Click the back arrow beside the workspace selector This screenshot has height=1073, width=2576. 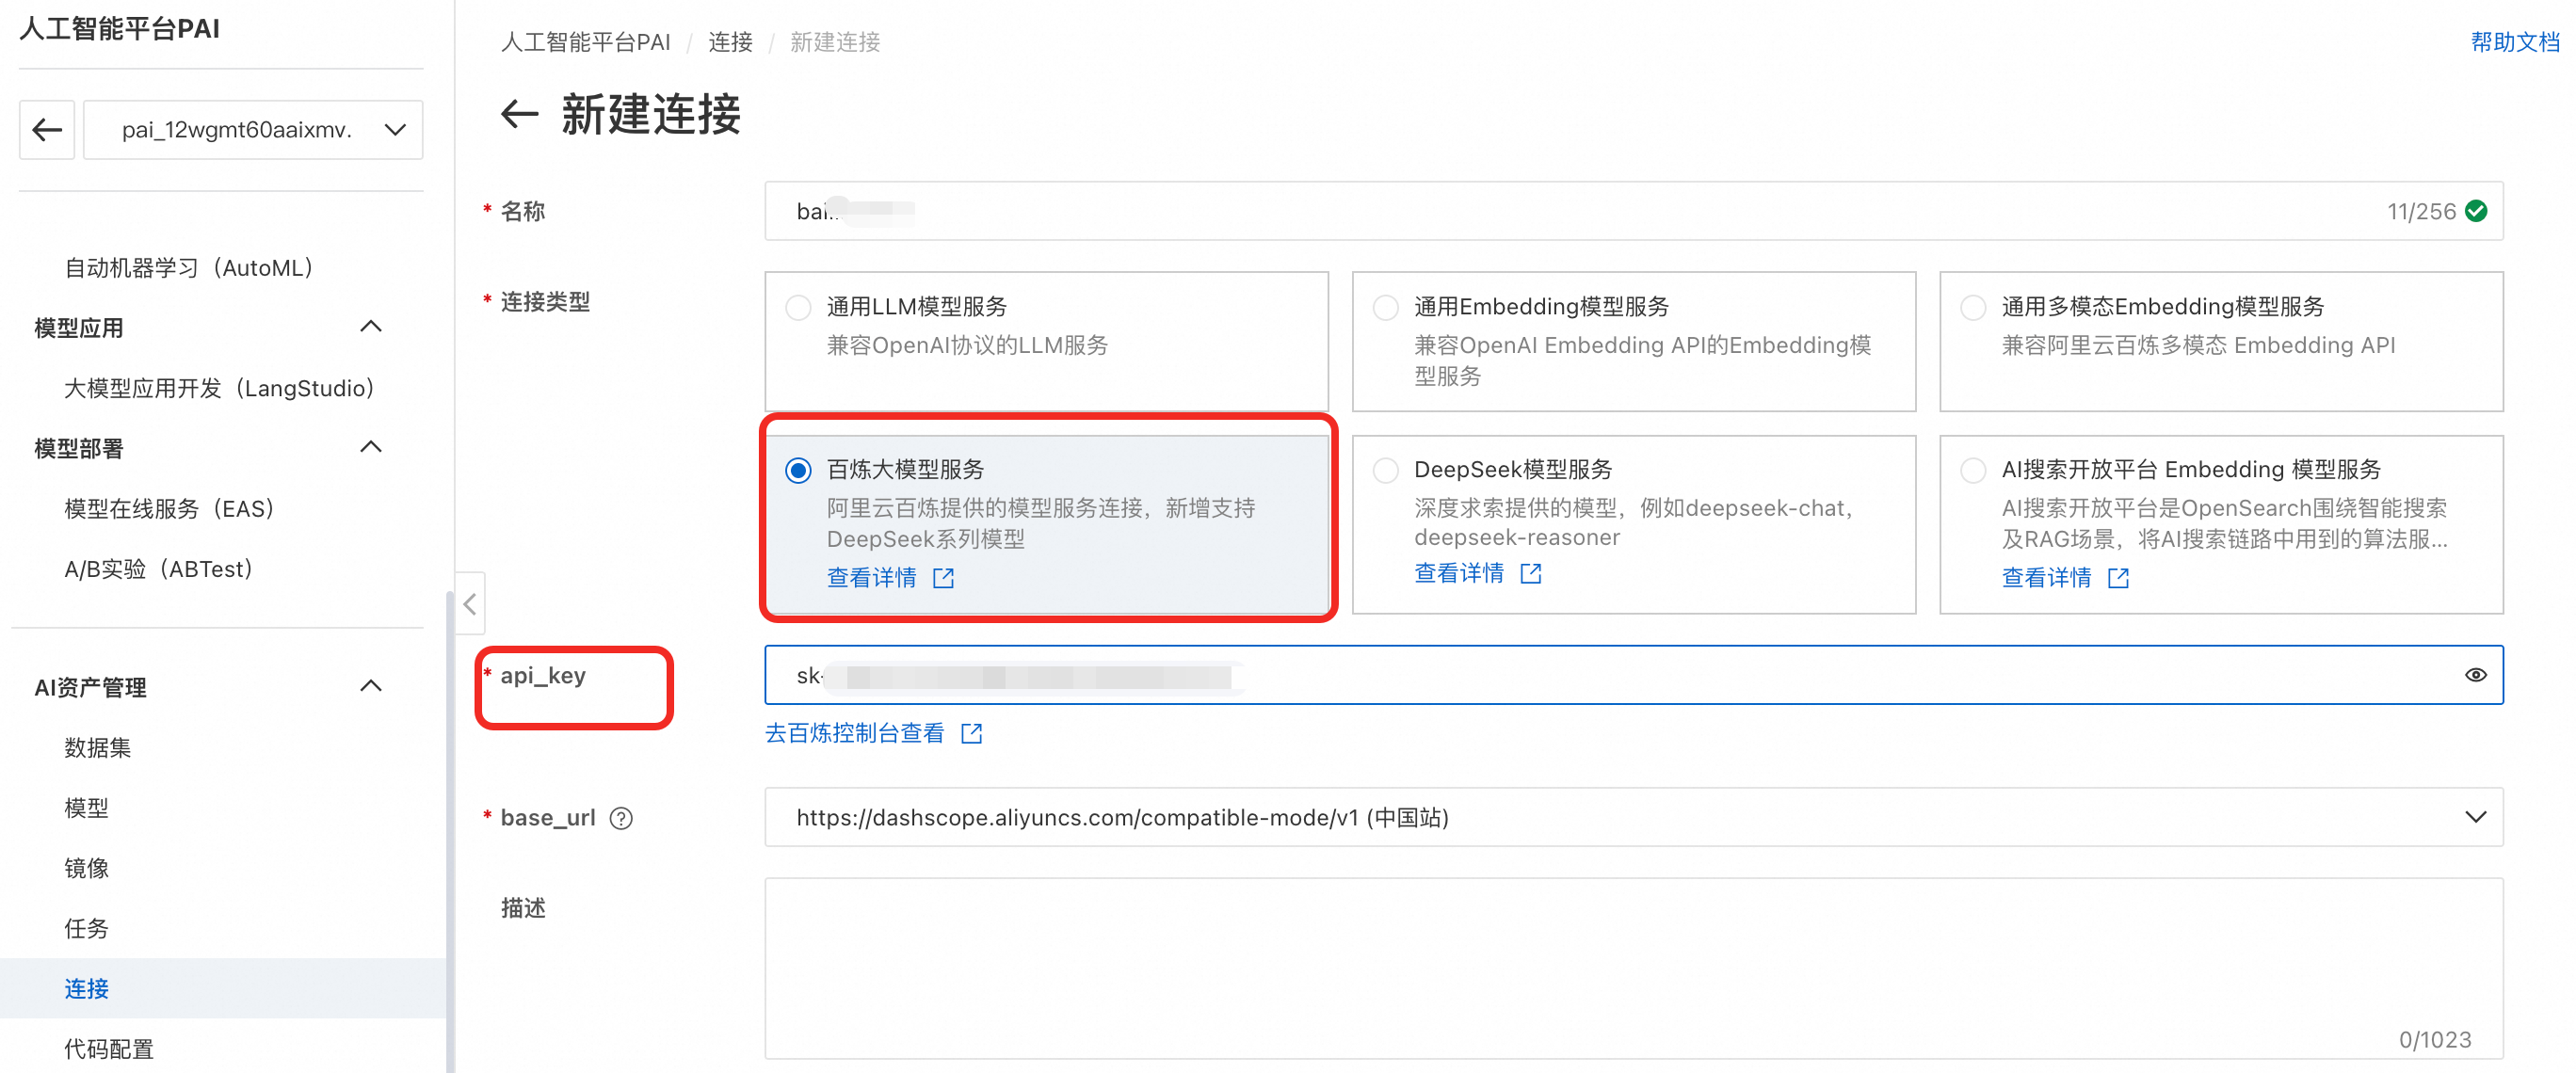pos(47,129)
